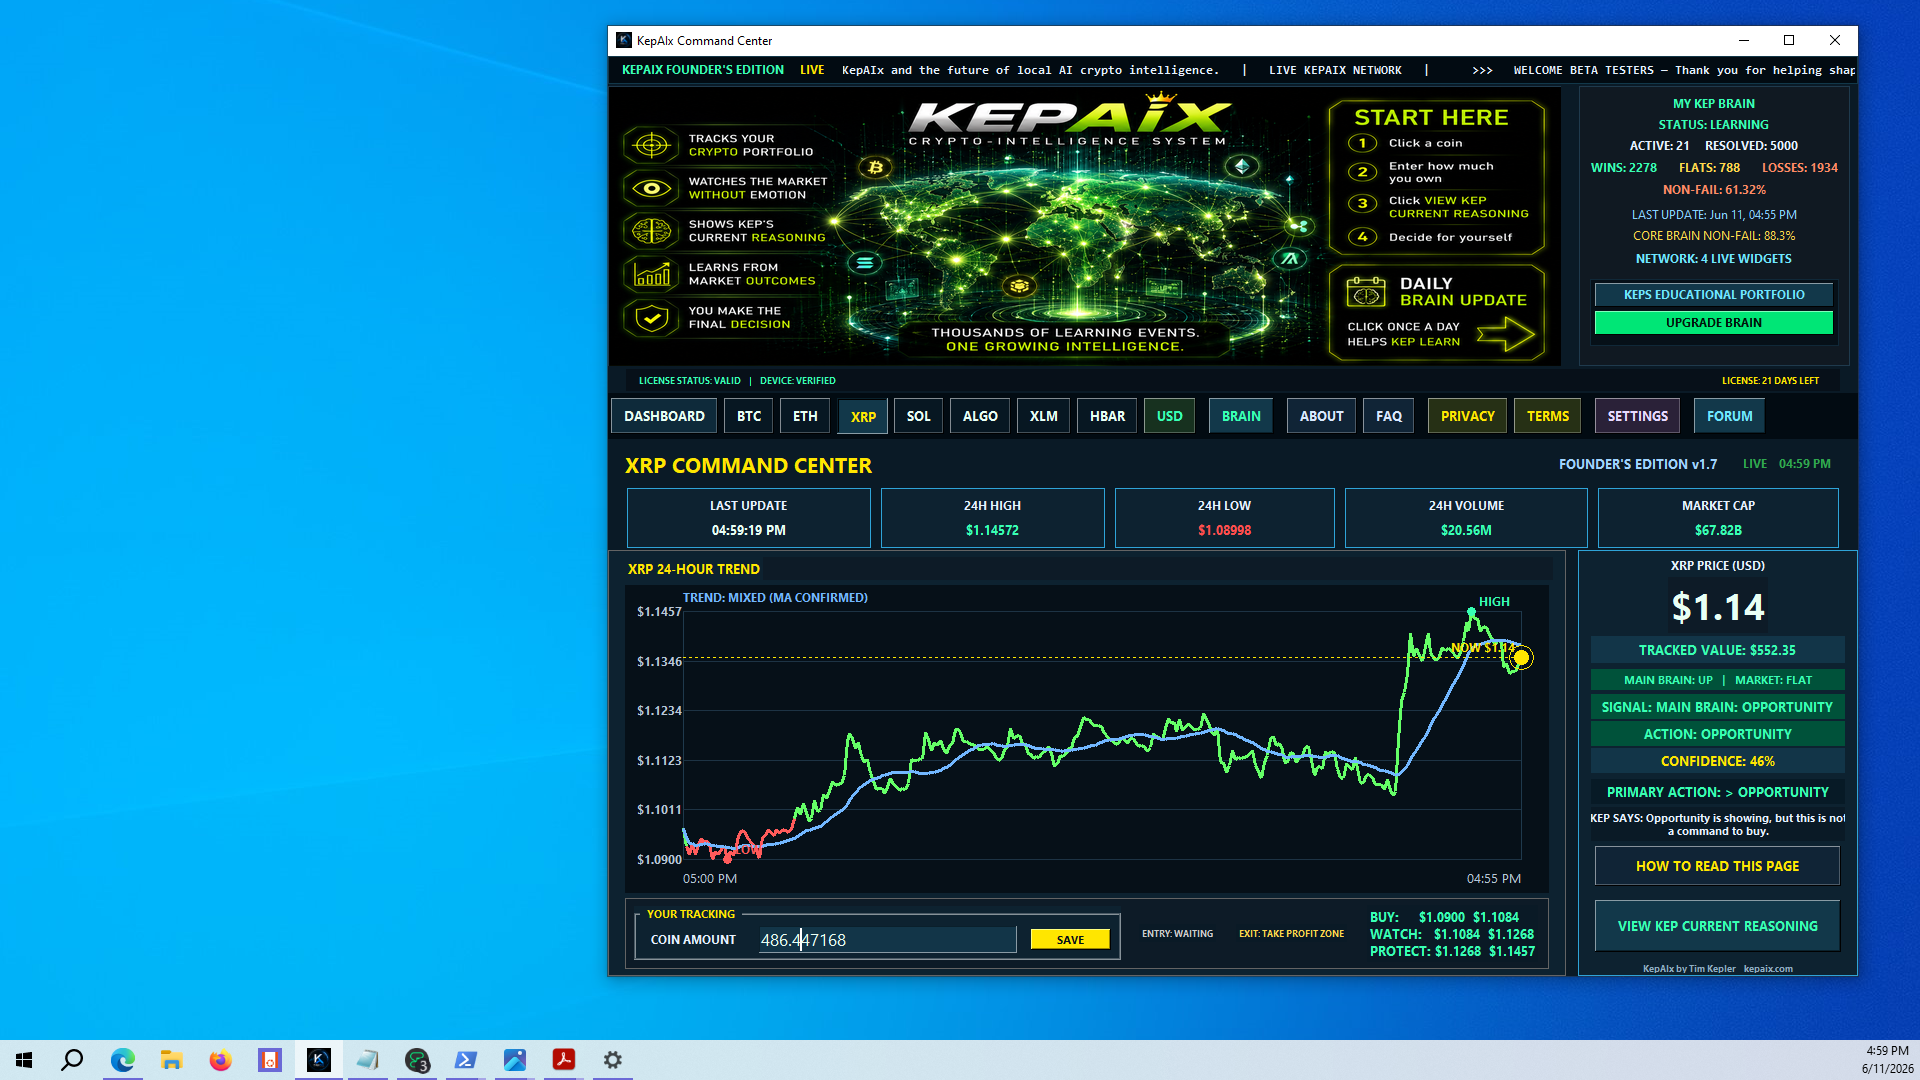Click the brain reasoning icon in banner
Viewport: 1920px width, 1080px height.
click(x=651, y=231)
